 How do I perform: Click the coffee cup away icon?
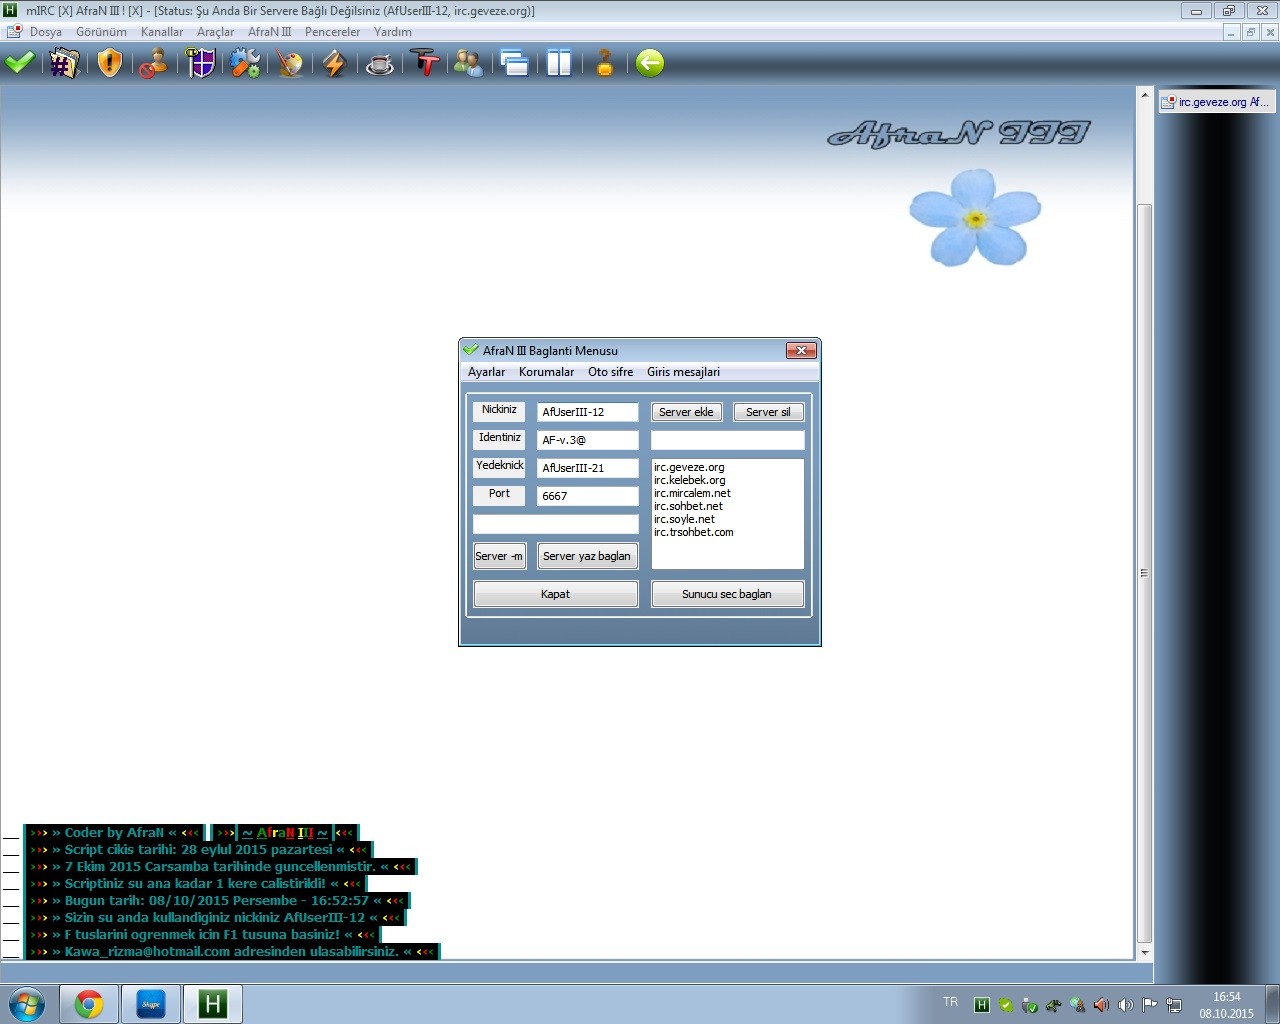click(380, 65)
